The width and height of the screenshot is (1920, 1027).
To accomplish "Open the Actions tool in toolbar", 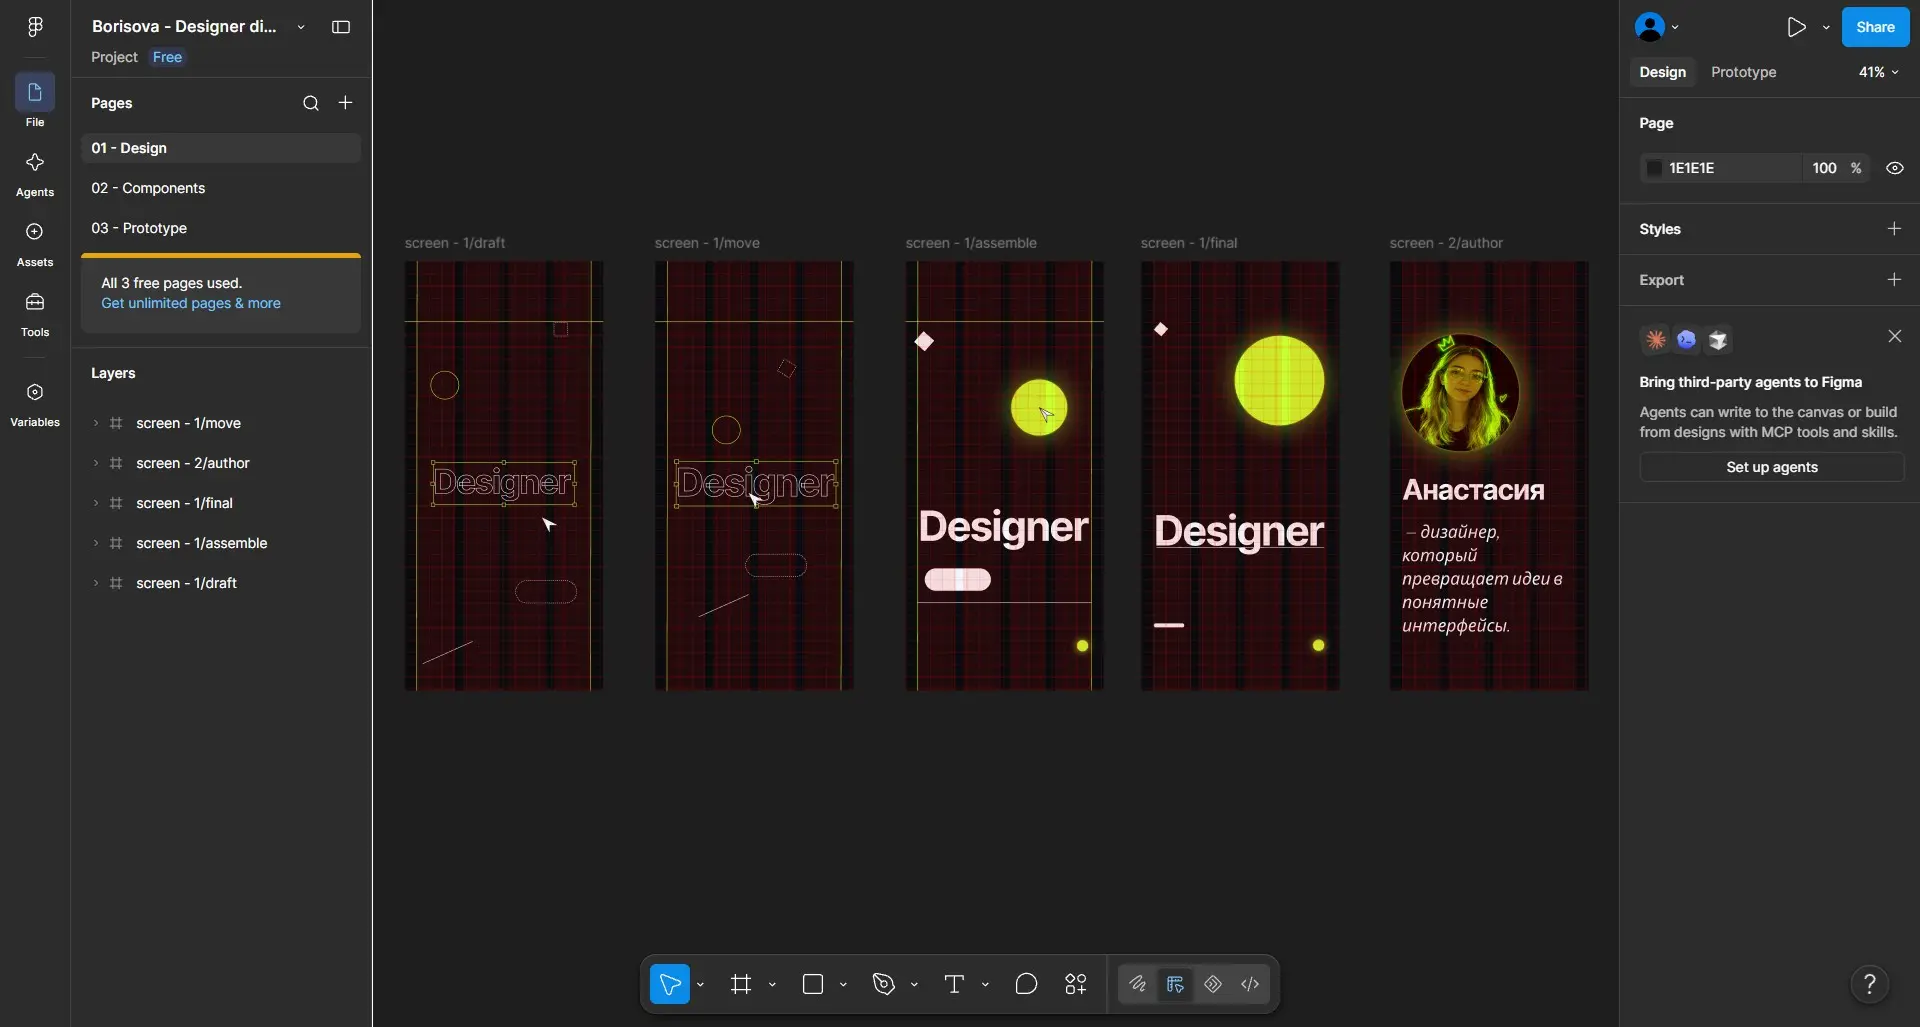I will [1076, 984].
